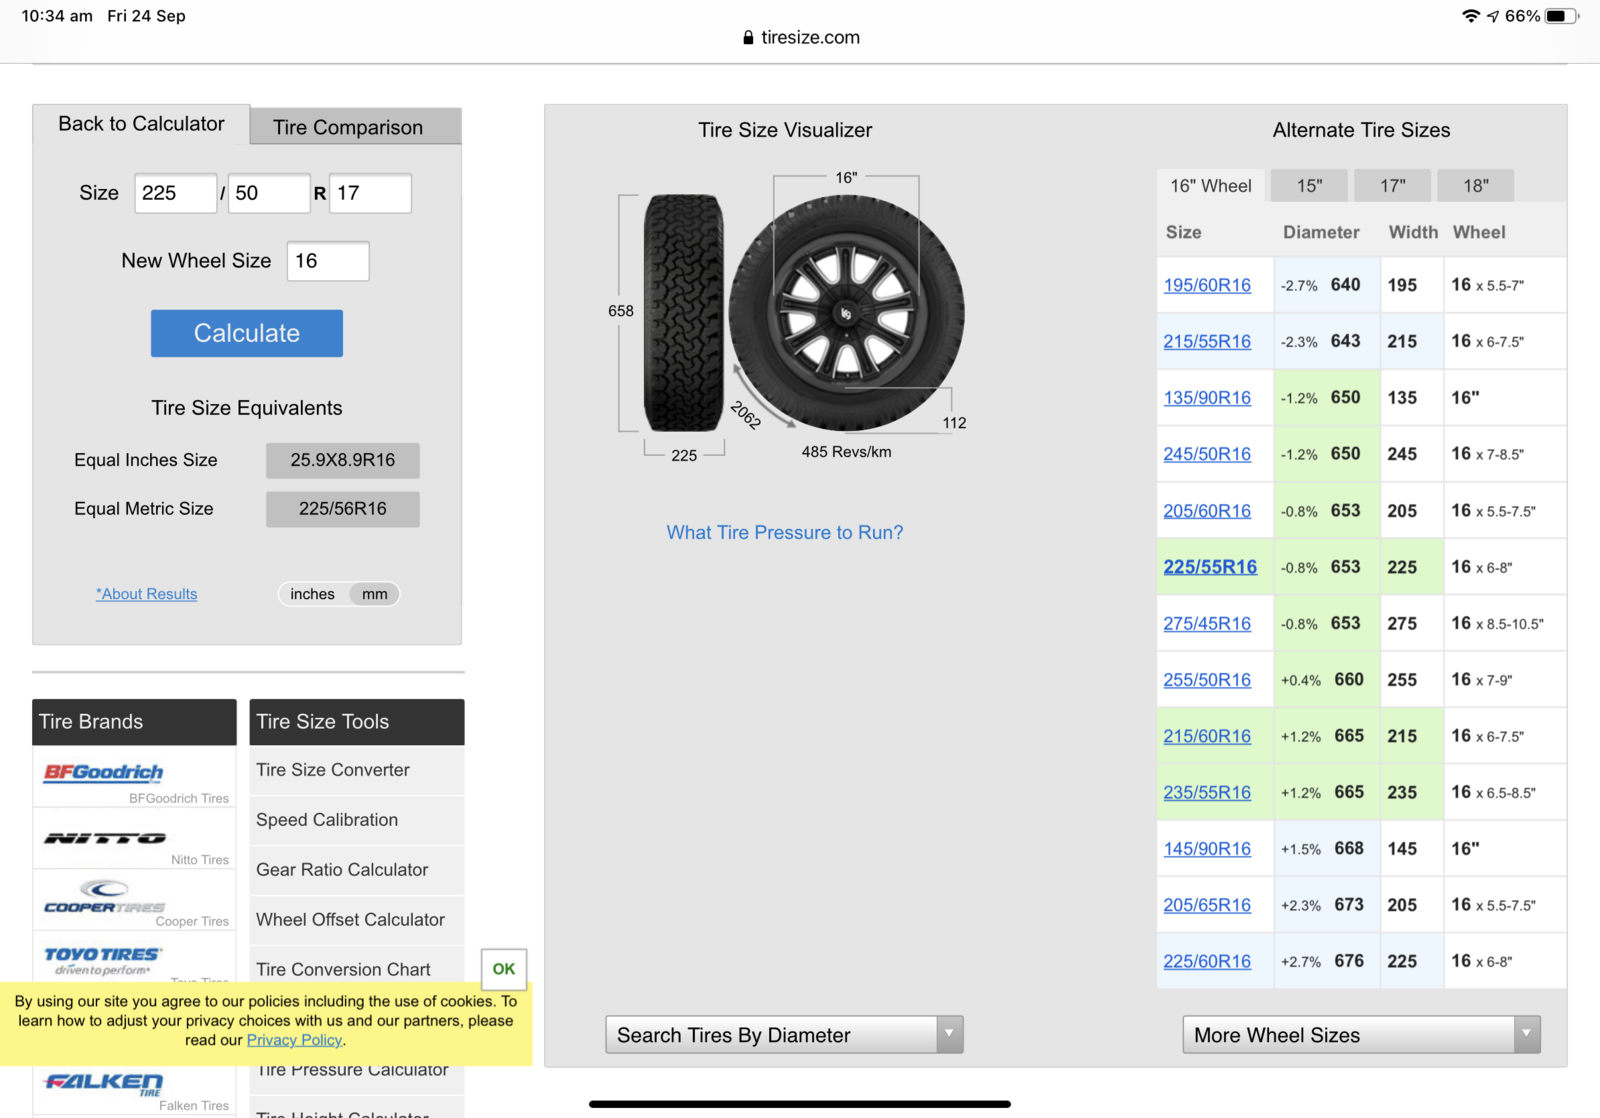This screenshot has height=1118, width=1600.
Task: Switch to Tire Comparison tab
Action: point(348,127)
